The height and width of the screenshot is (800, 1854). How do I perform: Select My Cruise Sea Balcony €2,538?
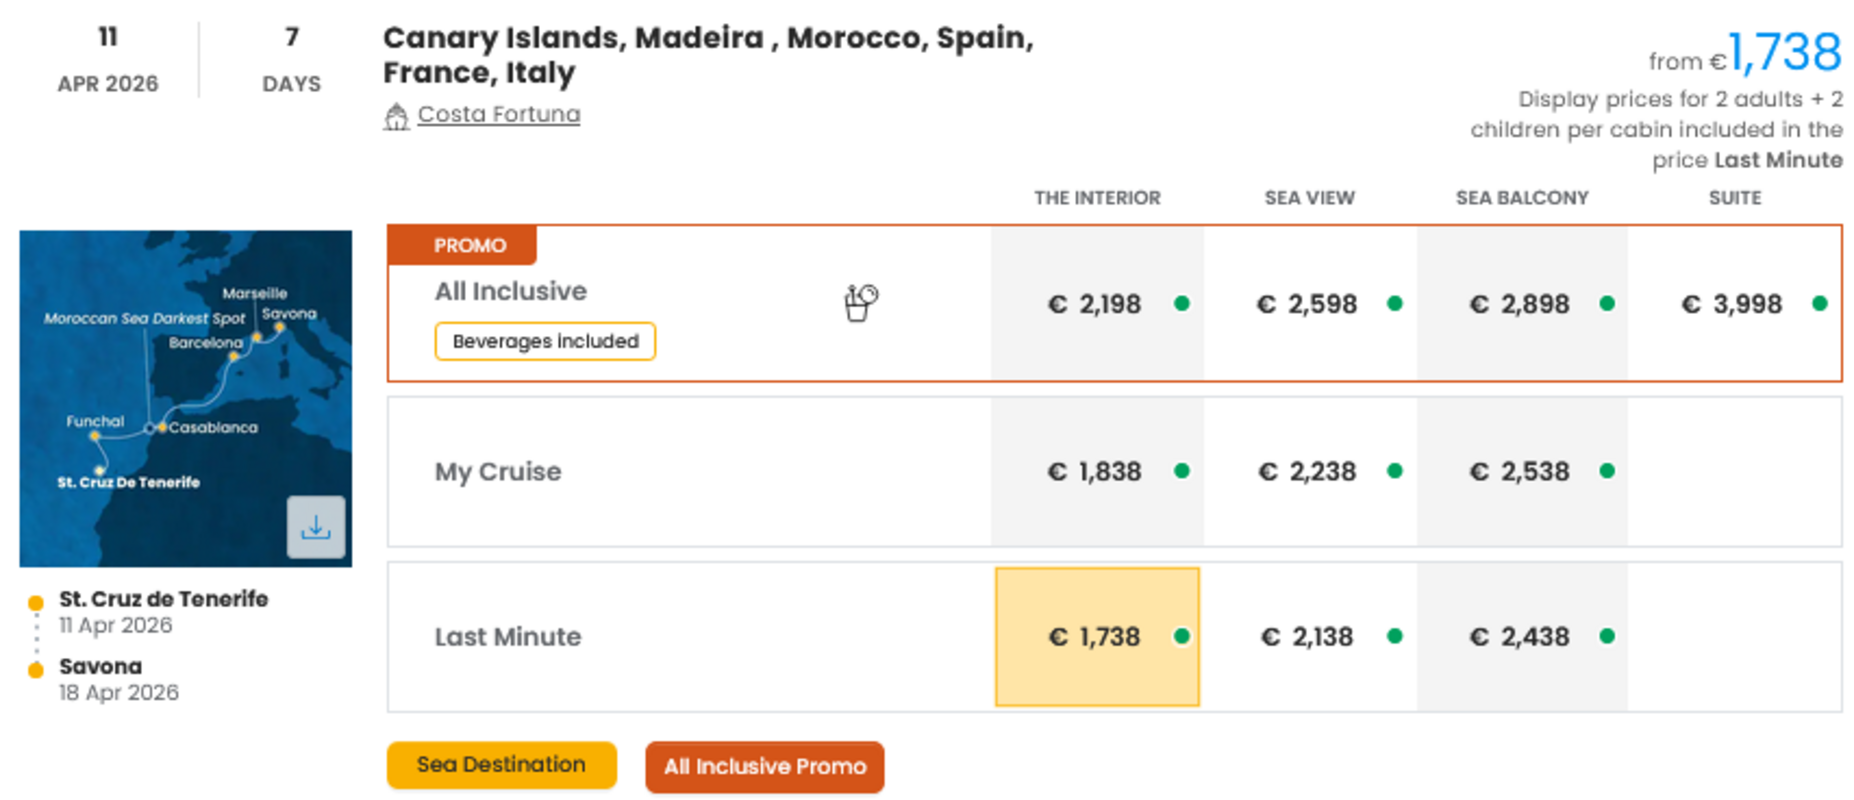tap(1521, 471)
